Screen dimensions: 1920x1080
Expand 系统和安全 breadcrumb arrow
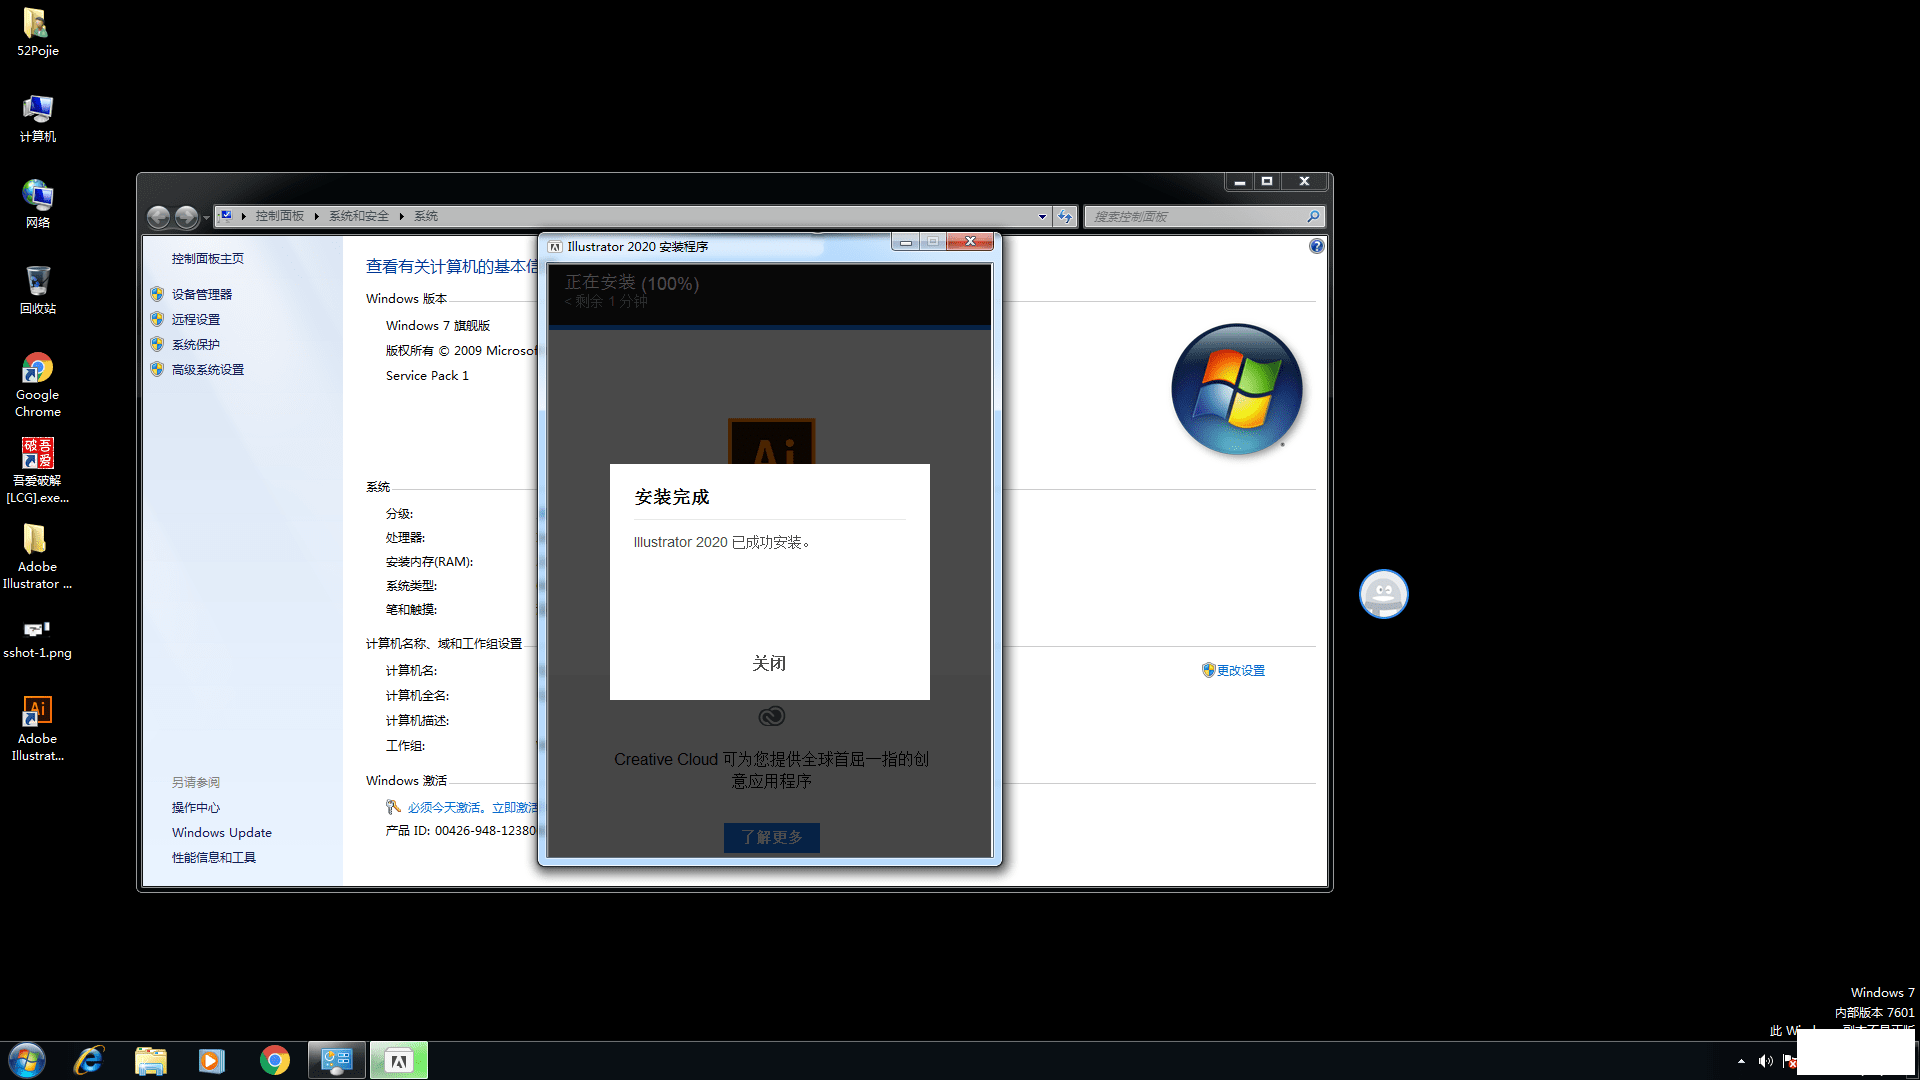(401, 216)
